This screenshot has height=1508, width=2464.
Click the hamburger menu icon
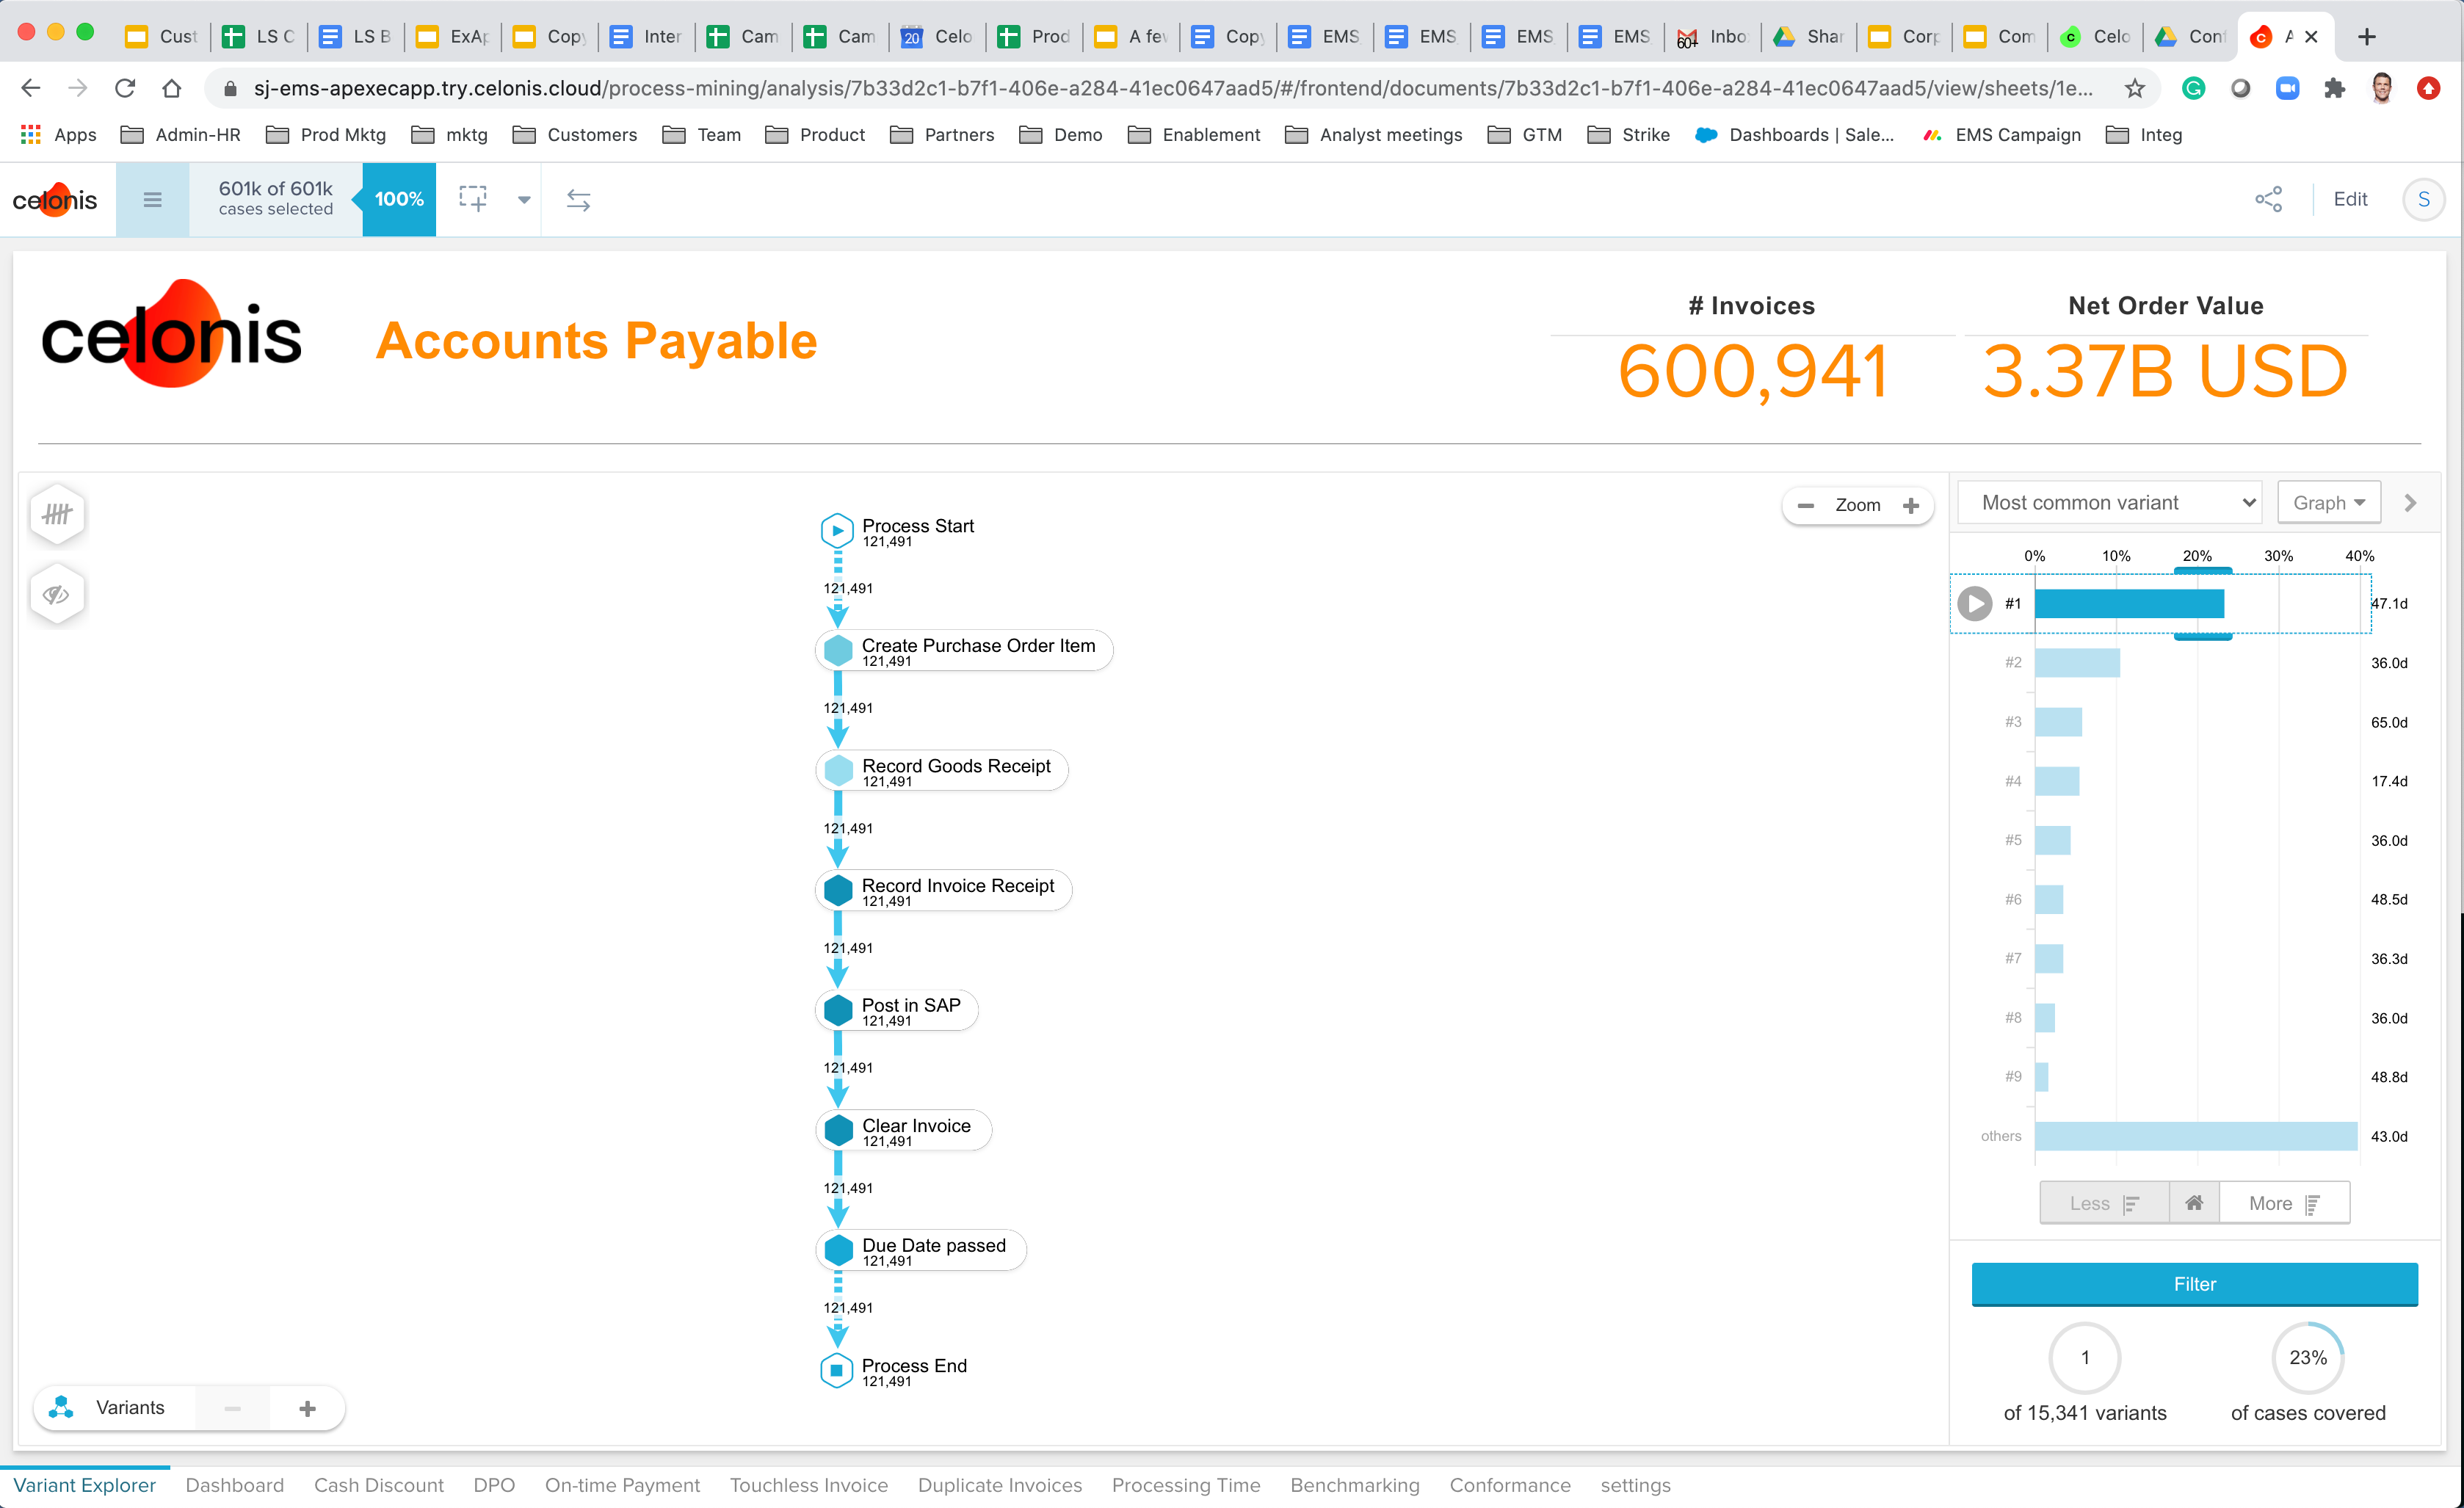tap(152, 200)
